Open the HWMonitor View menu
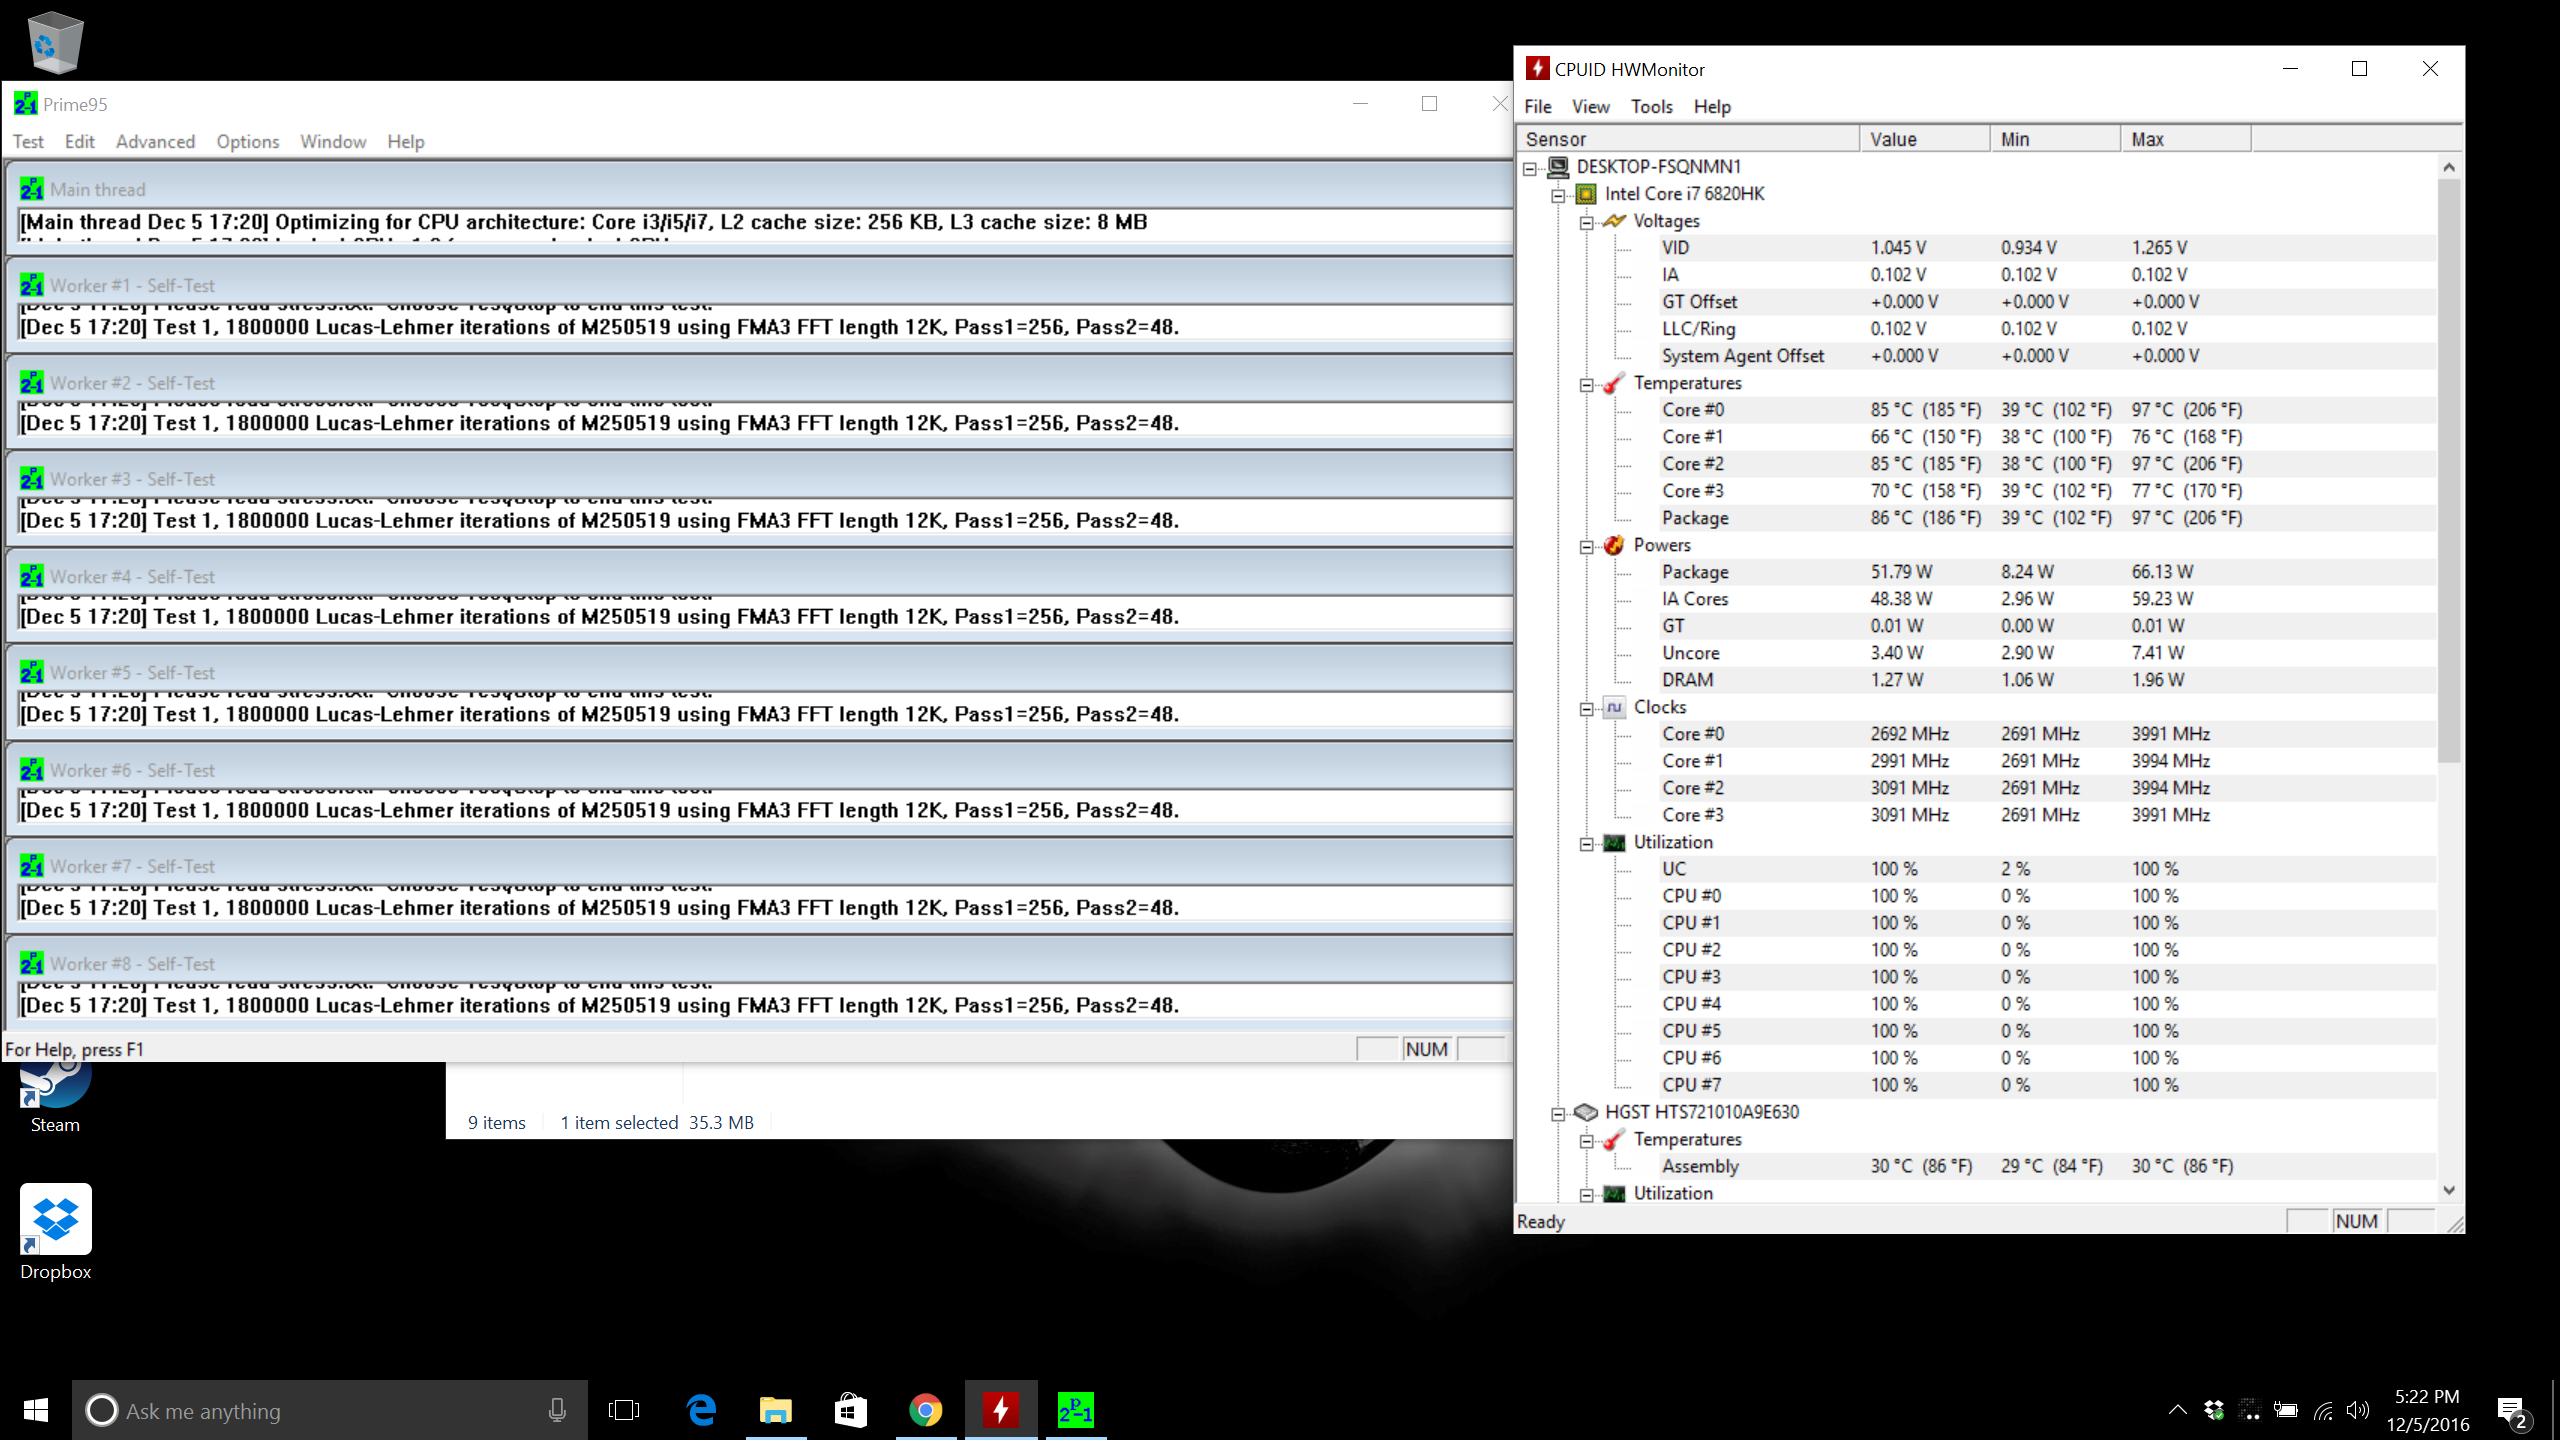Image resolution: width=2560 pixels, height=1440 pixels. [x=1590, y=106]
